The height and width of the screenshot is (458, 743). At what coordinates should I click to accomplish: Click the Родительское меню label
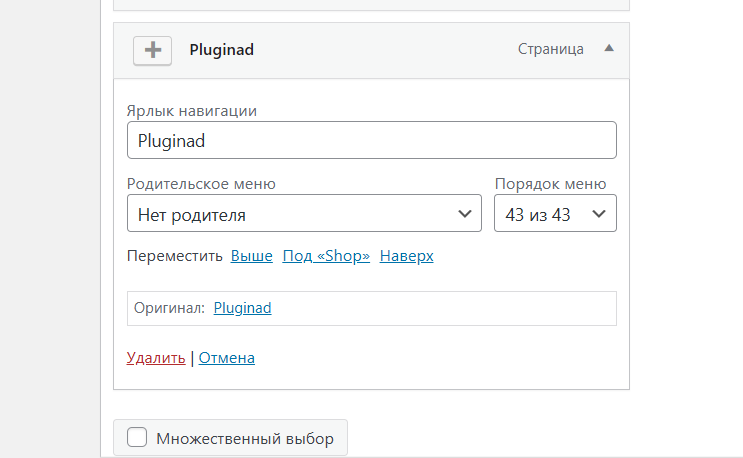(x=201, y=184)
